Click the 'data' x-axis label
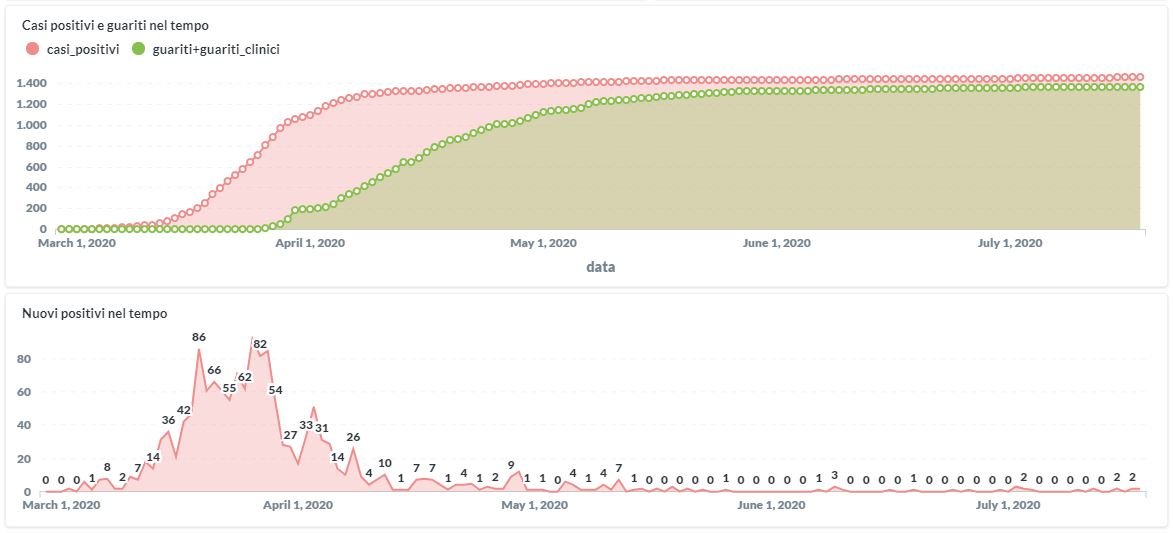 [600, 267]
